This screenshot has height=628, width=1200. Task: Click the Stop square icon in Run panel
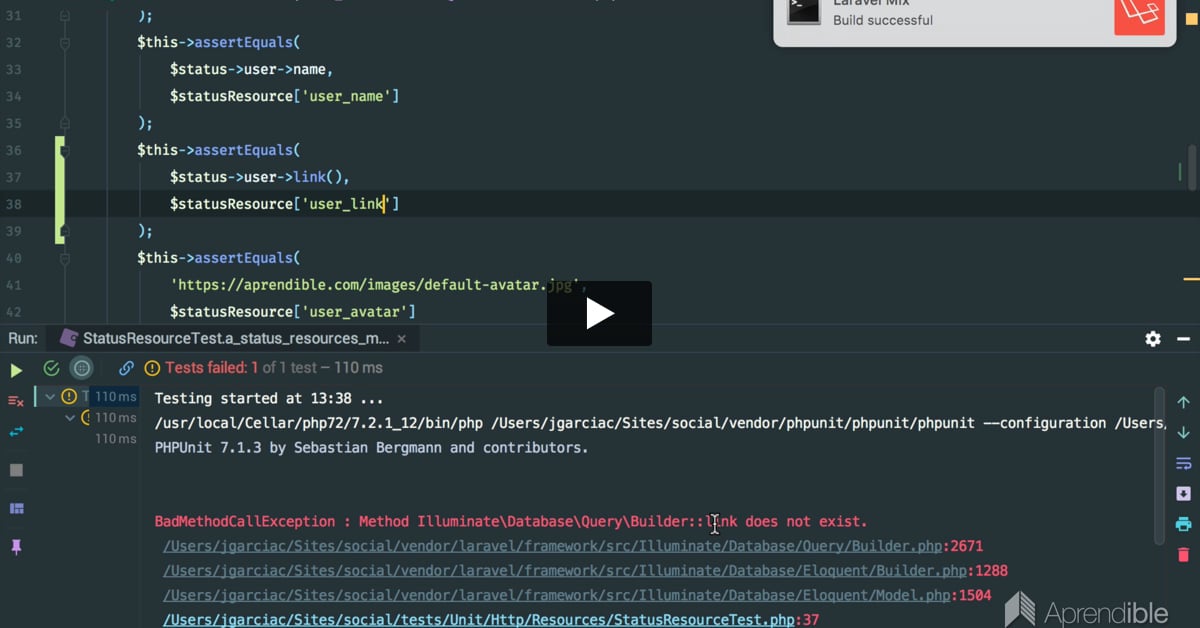(x=16, y=470)
